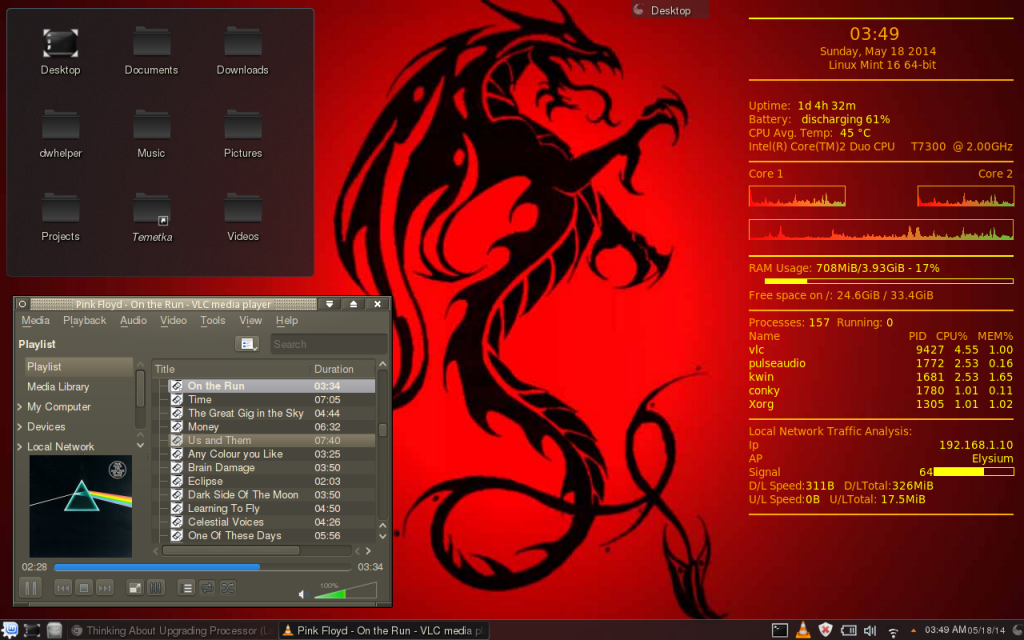Open the Pictures folder

(x=243, y=135)
